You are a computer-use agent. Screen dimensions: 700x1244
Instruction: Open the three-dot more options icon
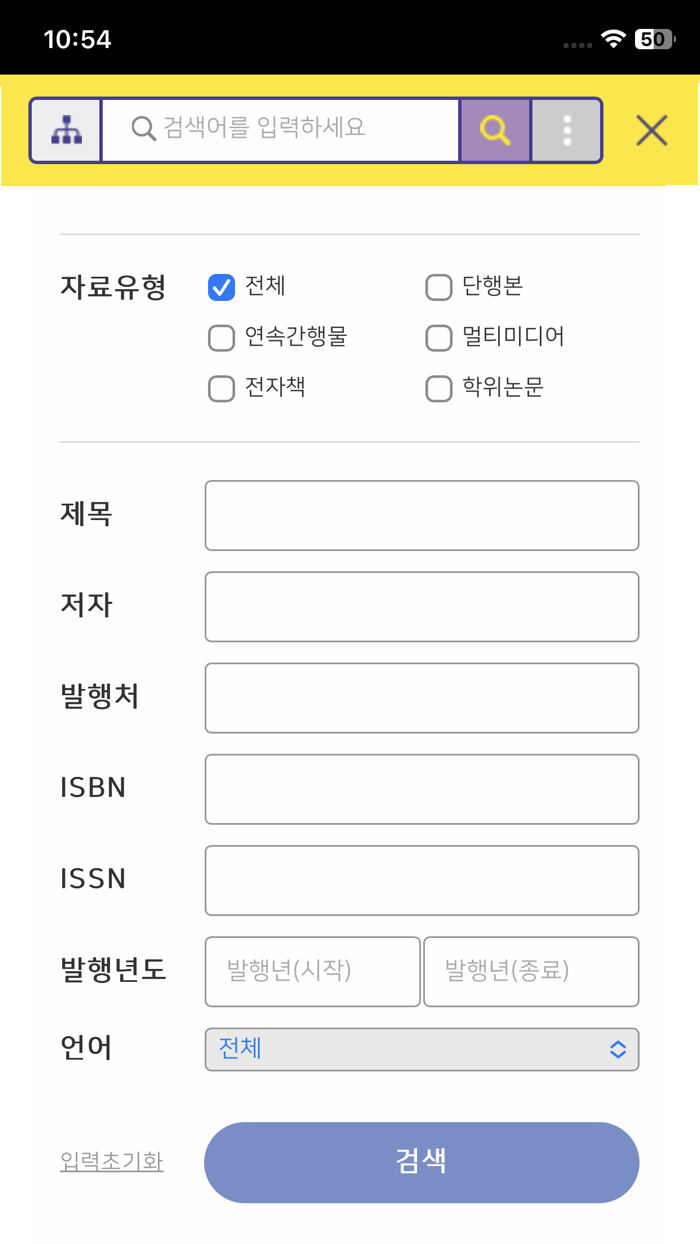pyautogui.click(x=566, y=130)
